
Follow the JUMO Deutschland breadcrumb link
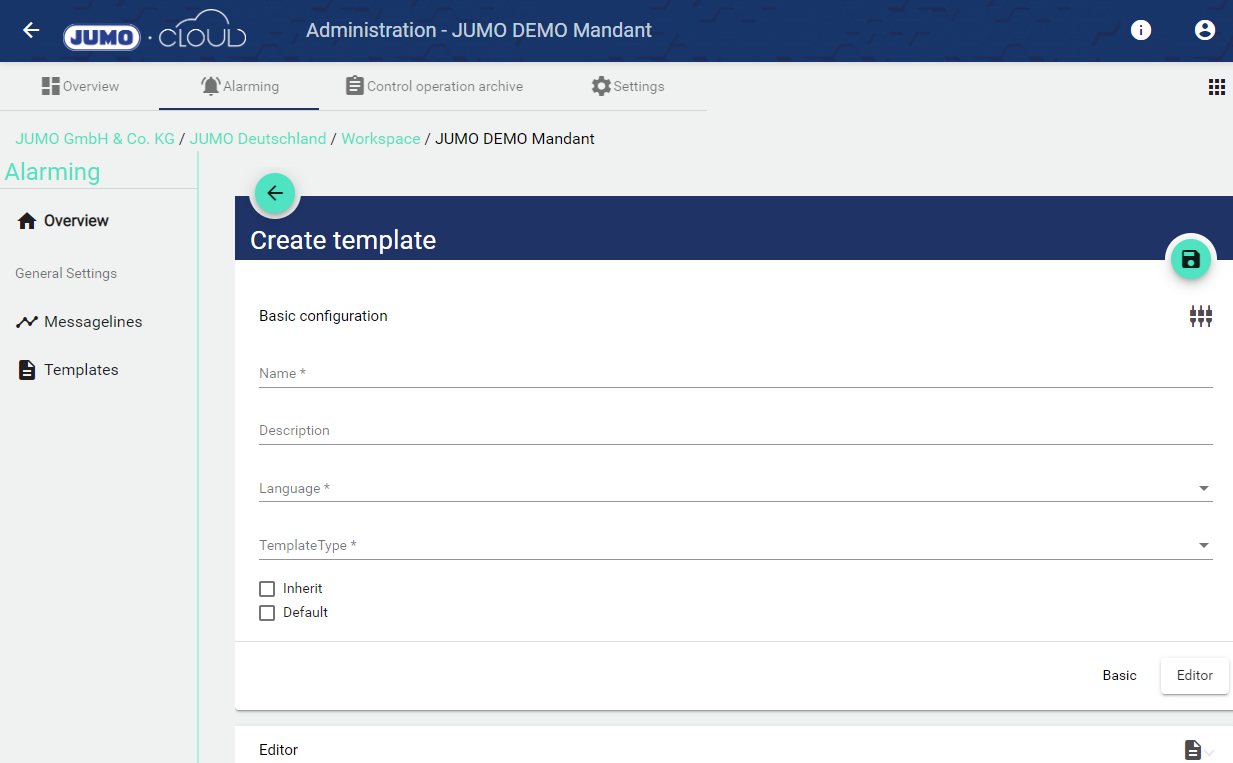click(x=258, y=139)
